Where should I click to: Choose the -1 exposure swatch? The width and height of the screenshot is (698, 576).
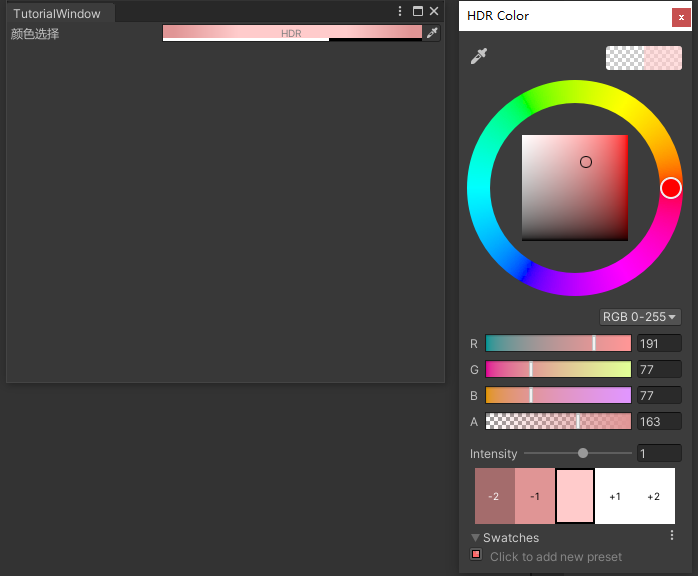point(535,496)
